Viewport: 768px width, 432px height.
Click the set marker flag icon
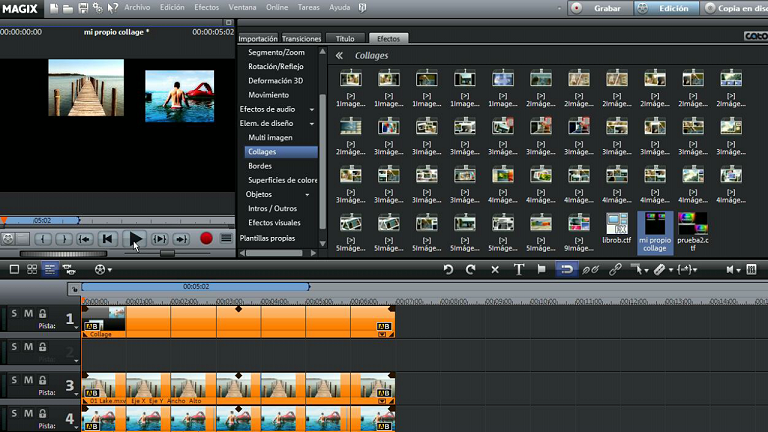[542, 269]
